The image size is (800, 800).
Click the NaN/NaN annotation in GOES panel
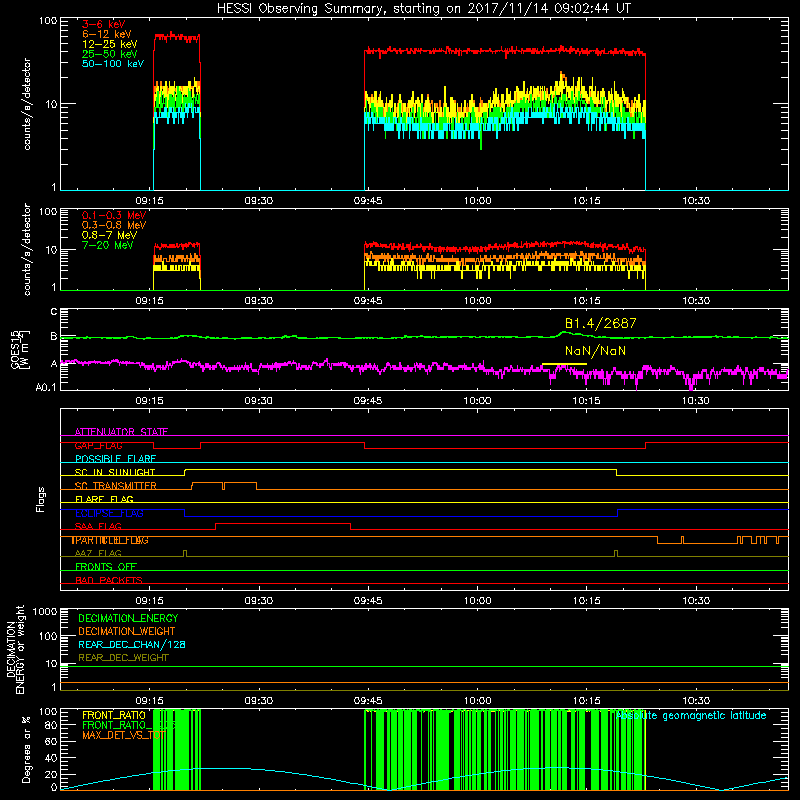[x=595, y=351]
